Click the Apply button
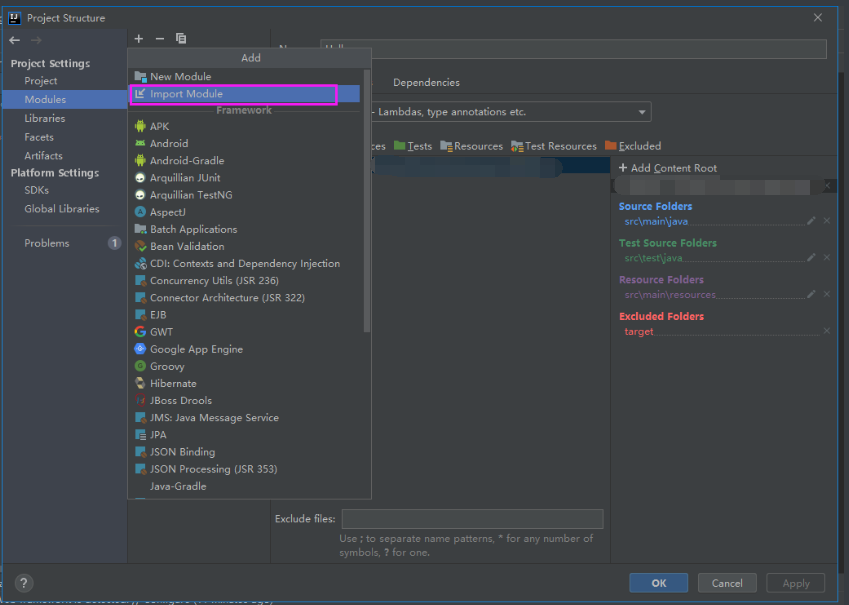849x605 pixels. pyautogui.click(x=796, y=583)
